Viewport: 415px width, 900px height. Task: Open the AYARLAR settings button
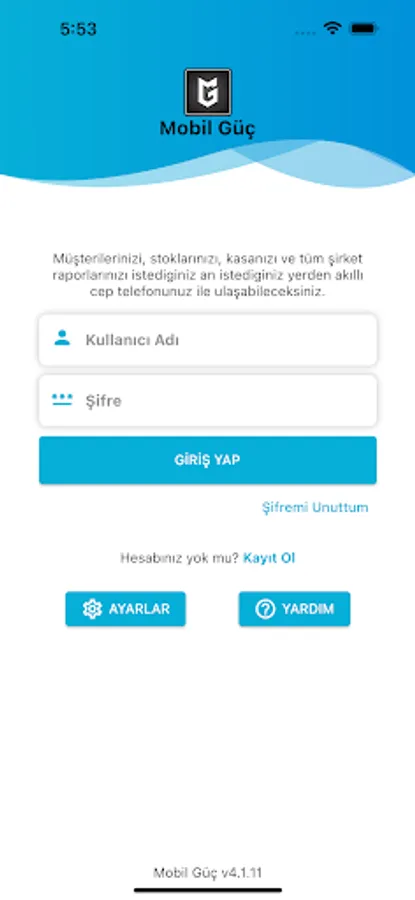coord(126,609)
